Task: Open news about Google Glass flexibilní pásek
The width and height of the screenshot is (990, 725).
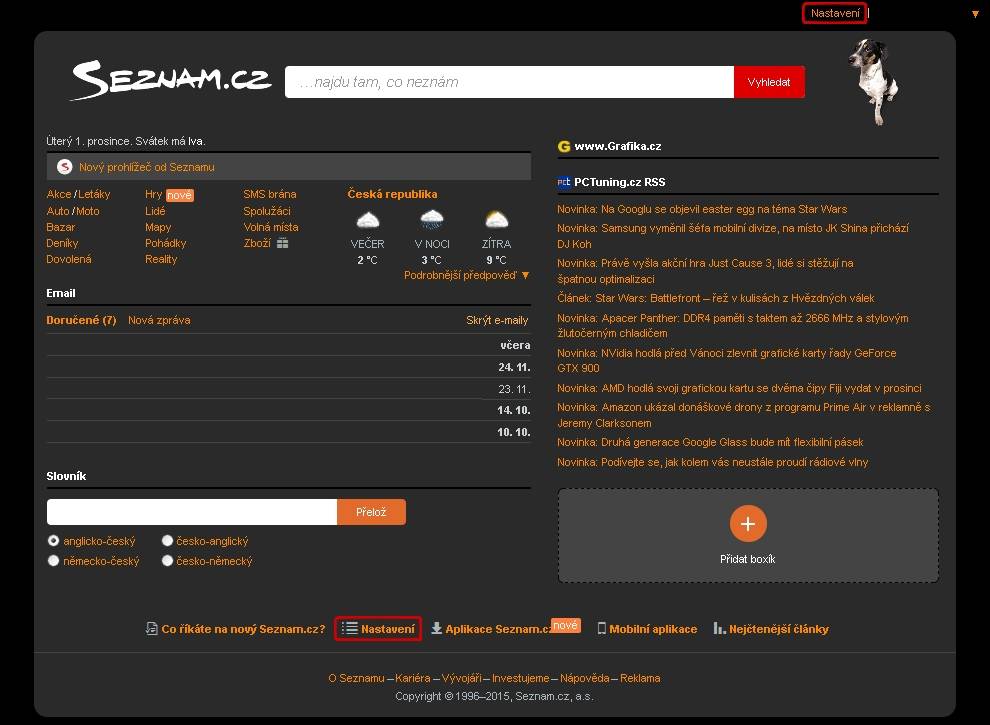Action: click(x=710, y=443)
